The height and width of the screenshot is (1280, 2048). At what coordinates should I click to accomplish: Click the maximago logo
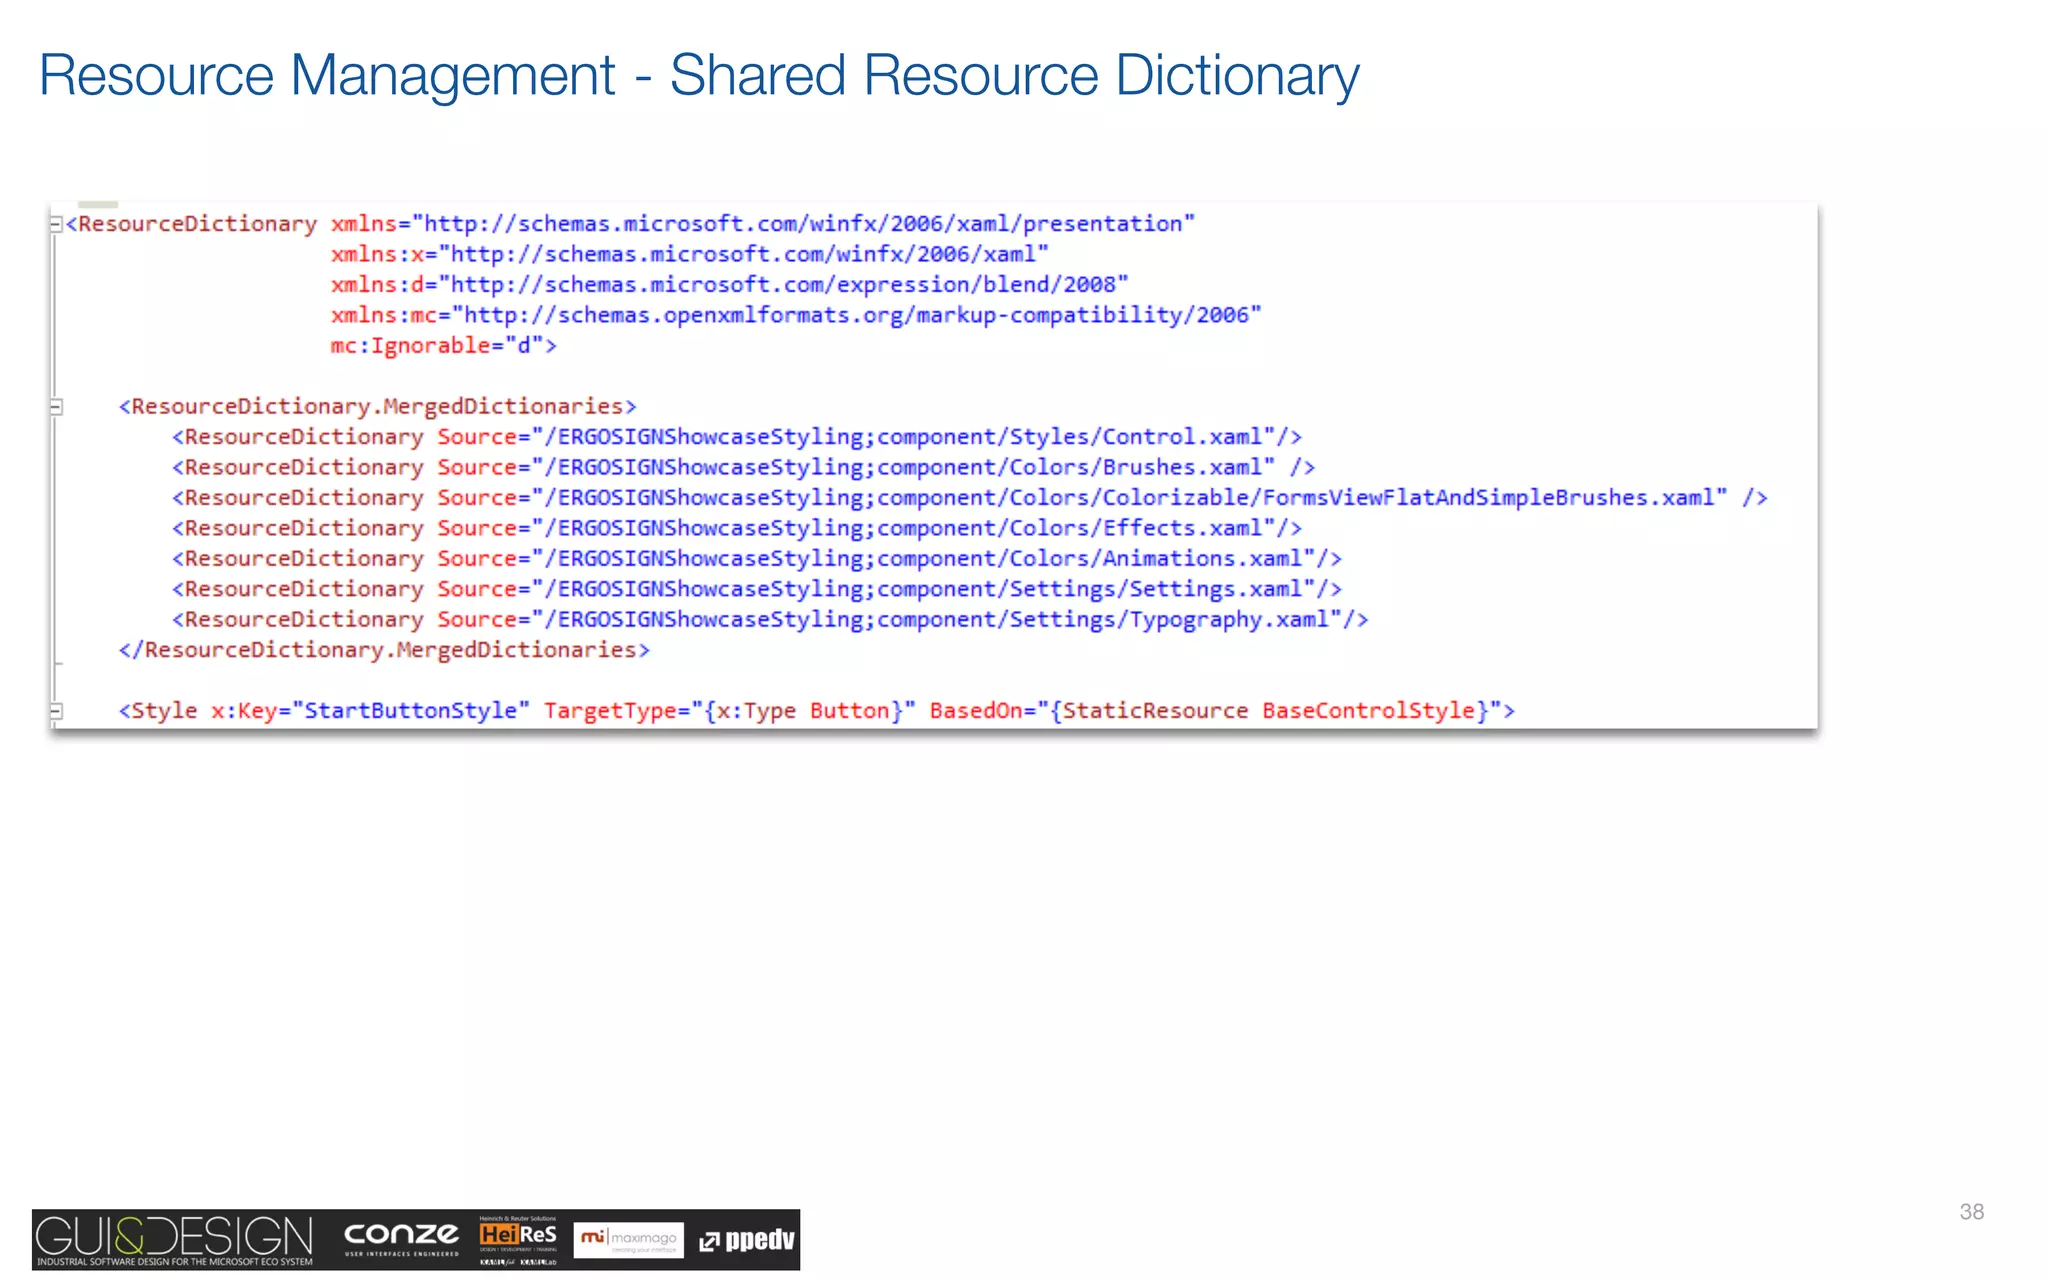629,1240
